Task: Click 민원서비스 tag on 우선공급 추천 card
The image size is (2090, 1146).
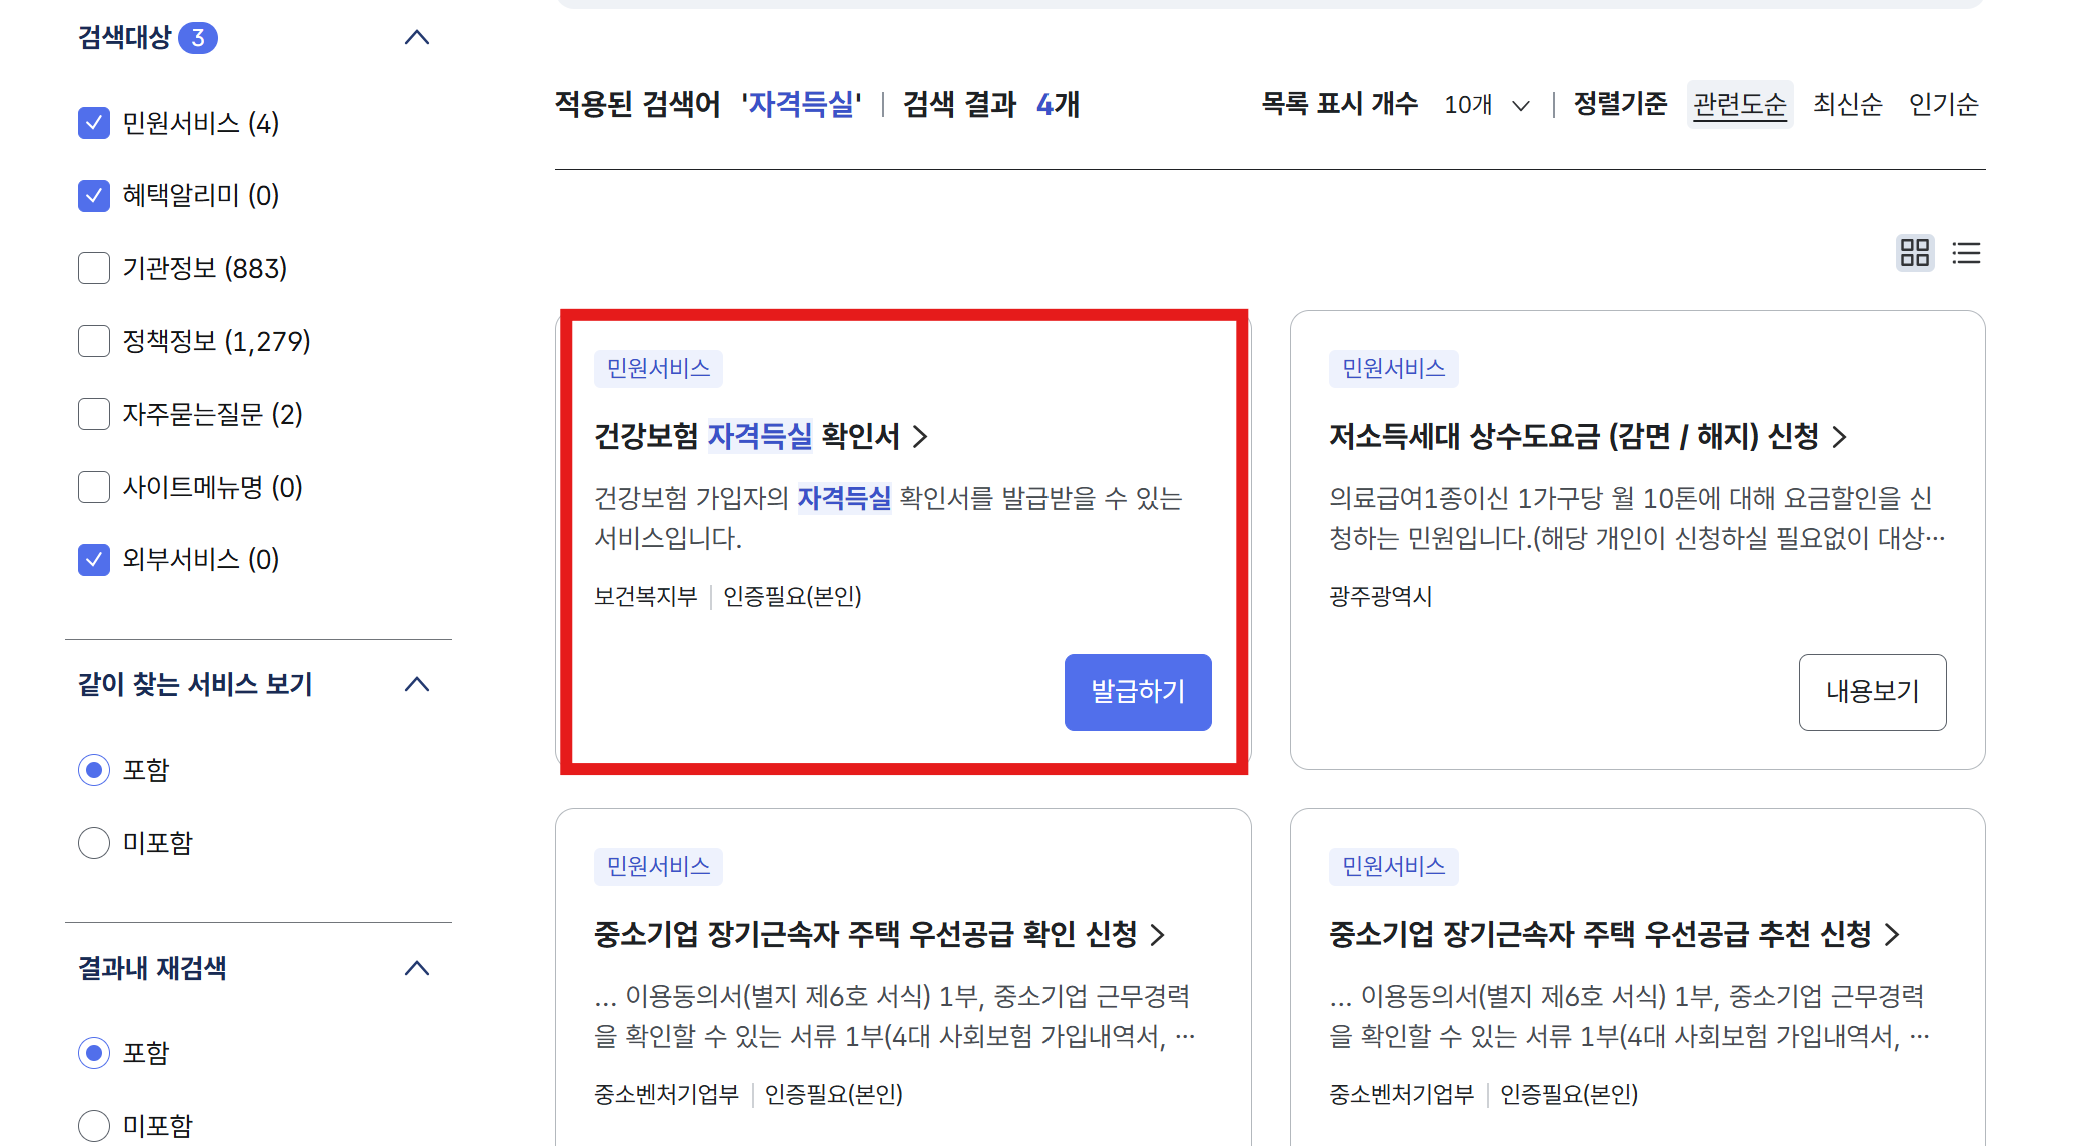Action: tap(1394, 867)
